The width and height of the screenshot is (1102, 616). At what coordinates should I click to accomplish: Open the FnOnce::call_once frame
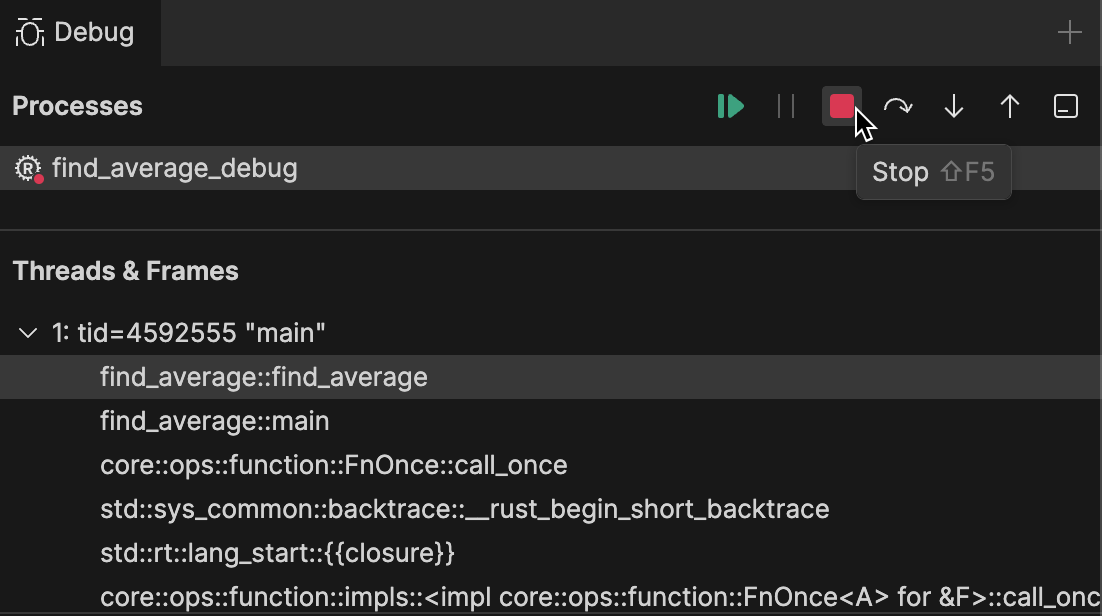pos(334,465)
